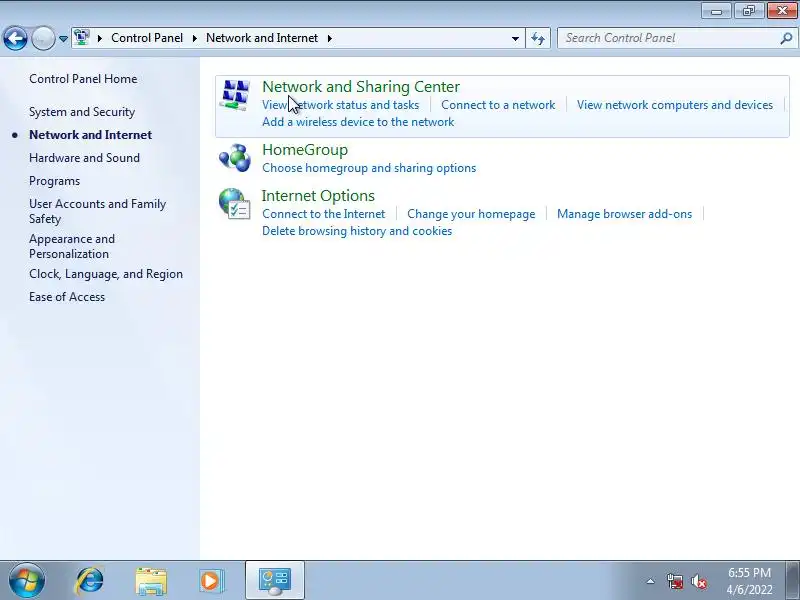Open the Internet Options globe icon
Viewport: 800px width, 600px height.
[x=235, y=204]
